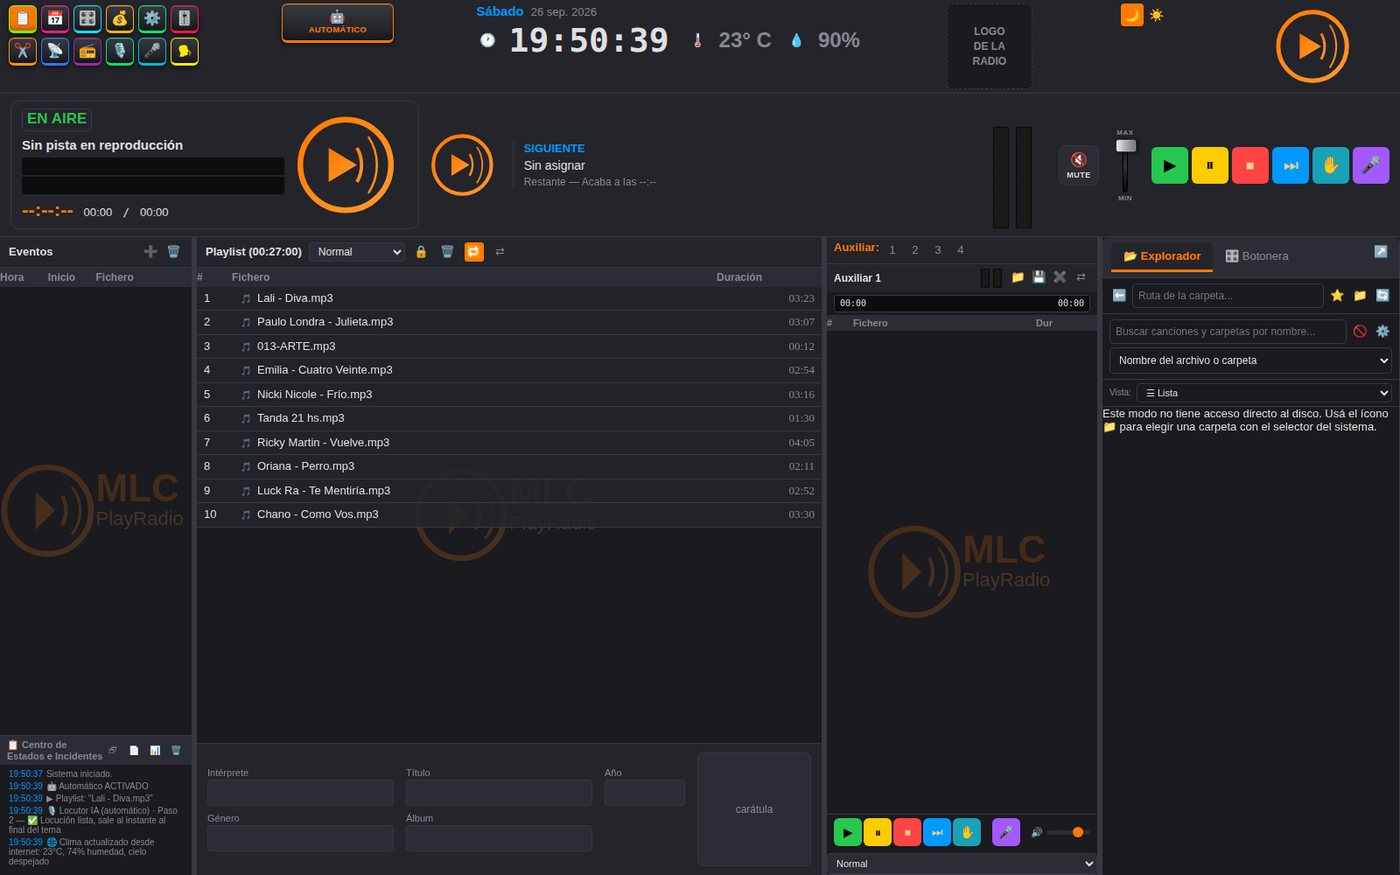
Task: Toggle the MUTE button
Action: pyautogui.click(x=1078, y=165)
